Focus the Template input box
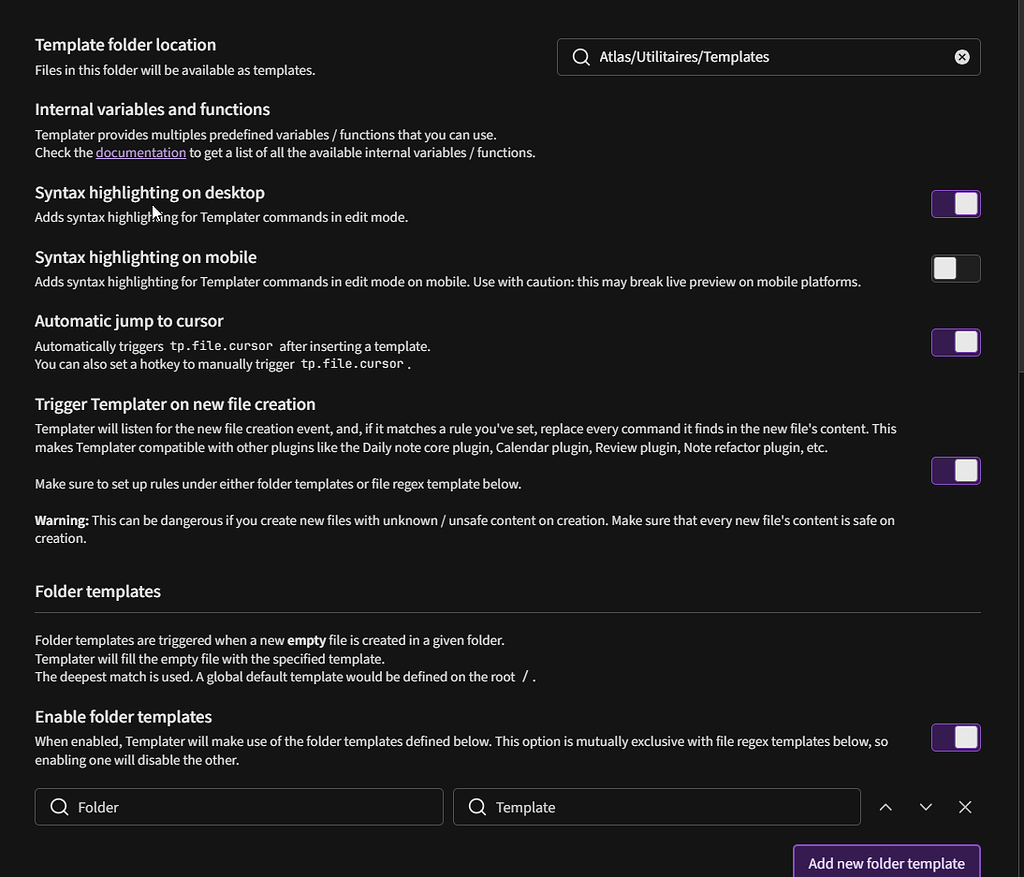 click(670, 807)
